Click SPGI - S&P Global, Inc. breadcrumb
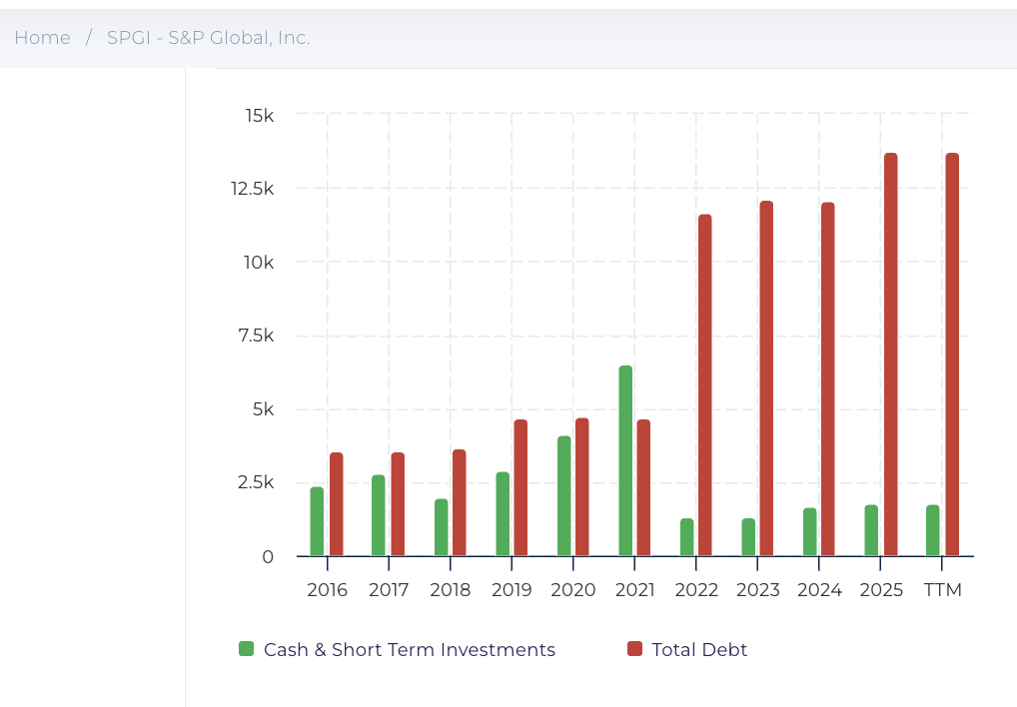Viewport: 1017px width, 707px height. click(208, 38)
